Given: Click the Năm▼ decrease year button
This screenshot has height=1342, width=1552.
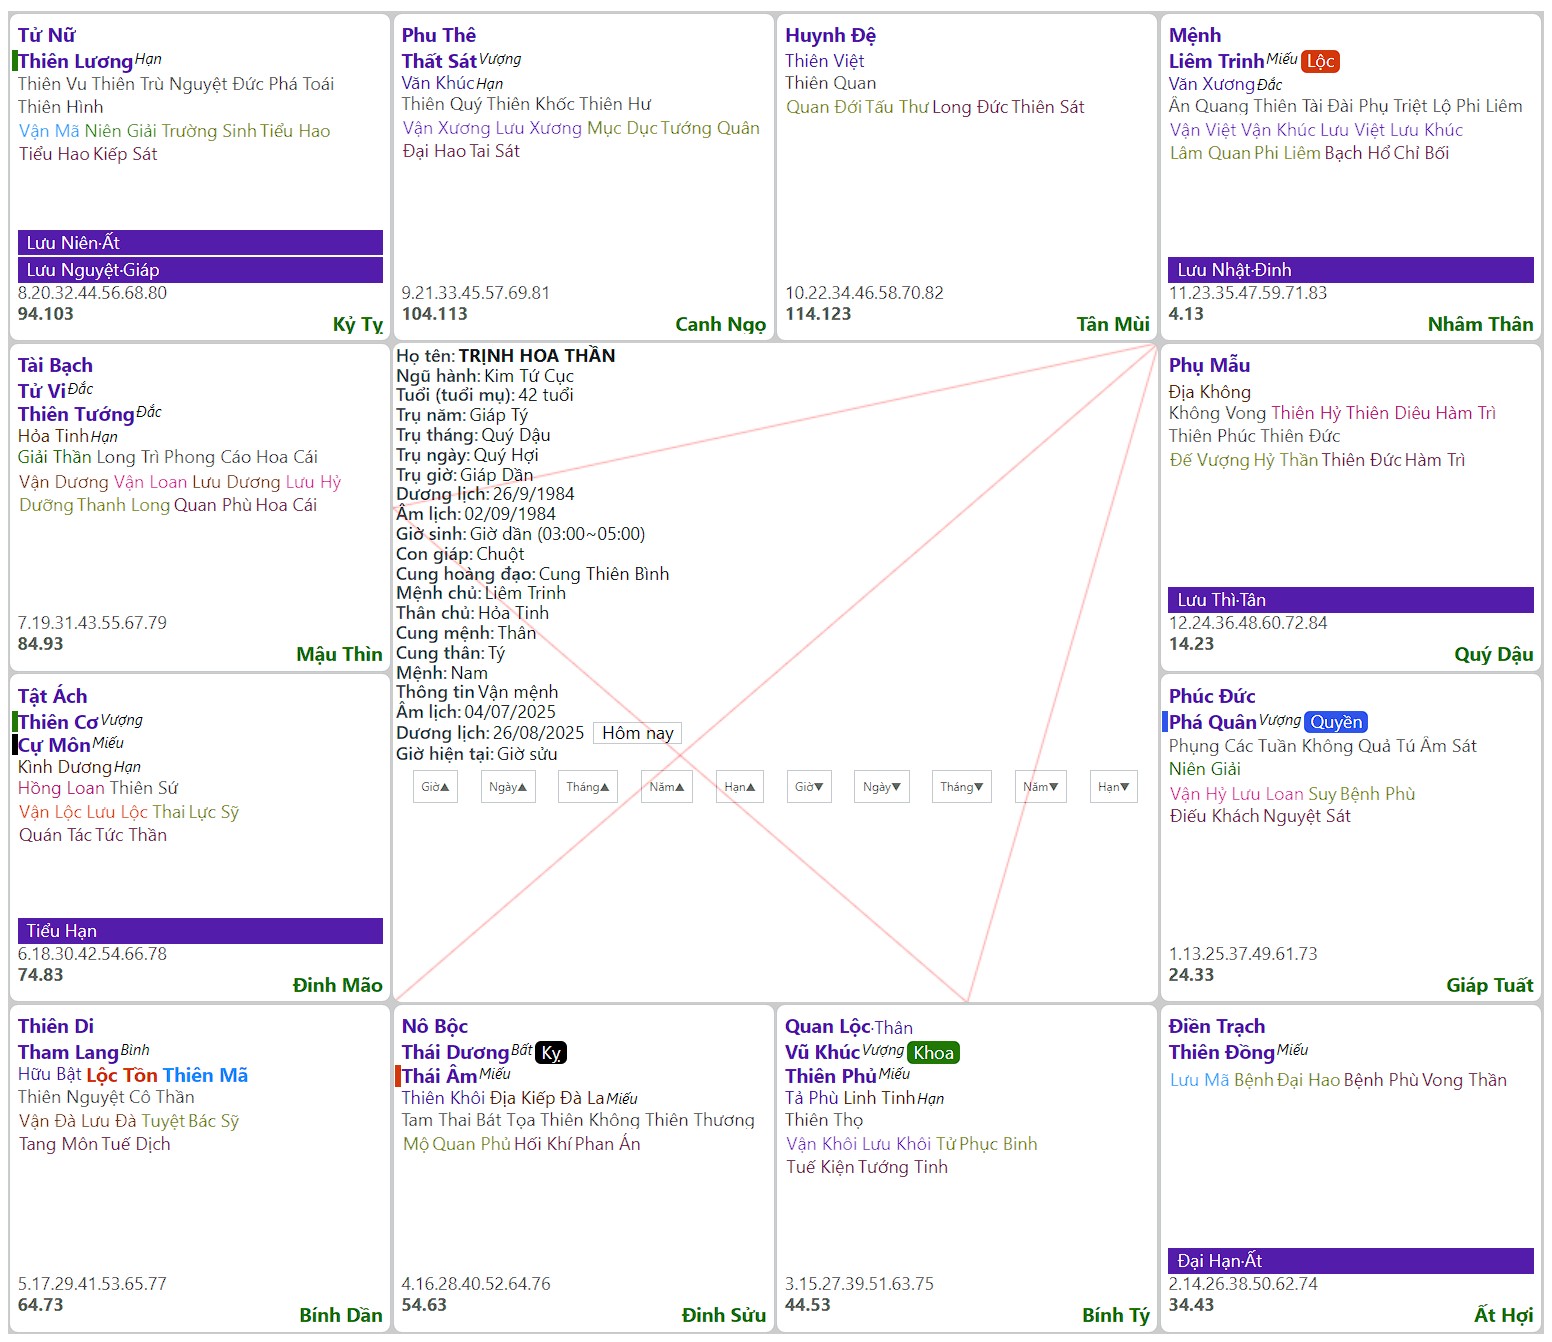Looking at the screenshot, I should tap(1040, 787).
